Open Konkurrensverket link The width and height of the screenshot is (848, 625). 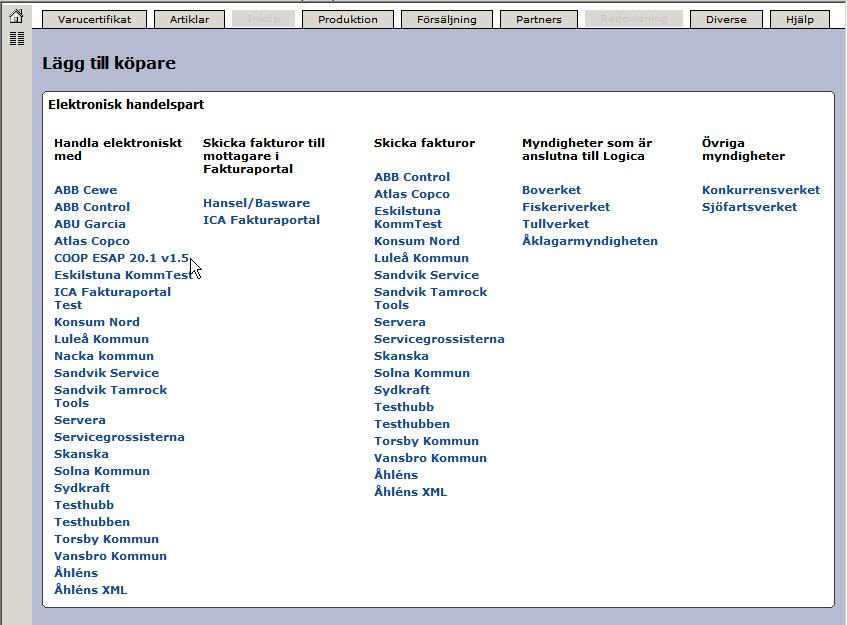[x=761, y=190]
